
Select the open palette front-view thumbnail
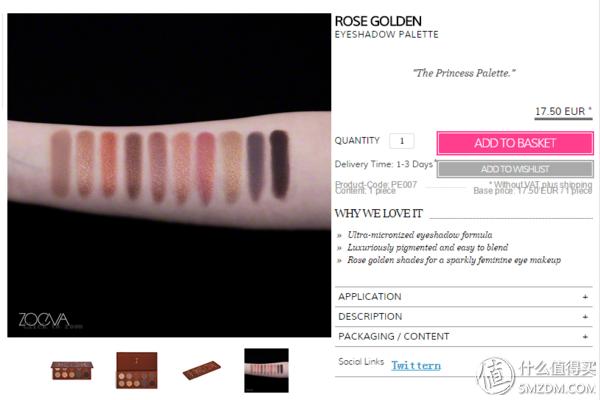(x=72, y=370)
